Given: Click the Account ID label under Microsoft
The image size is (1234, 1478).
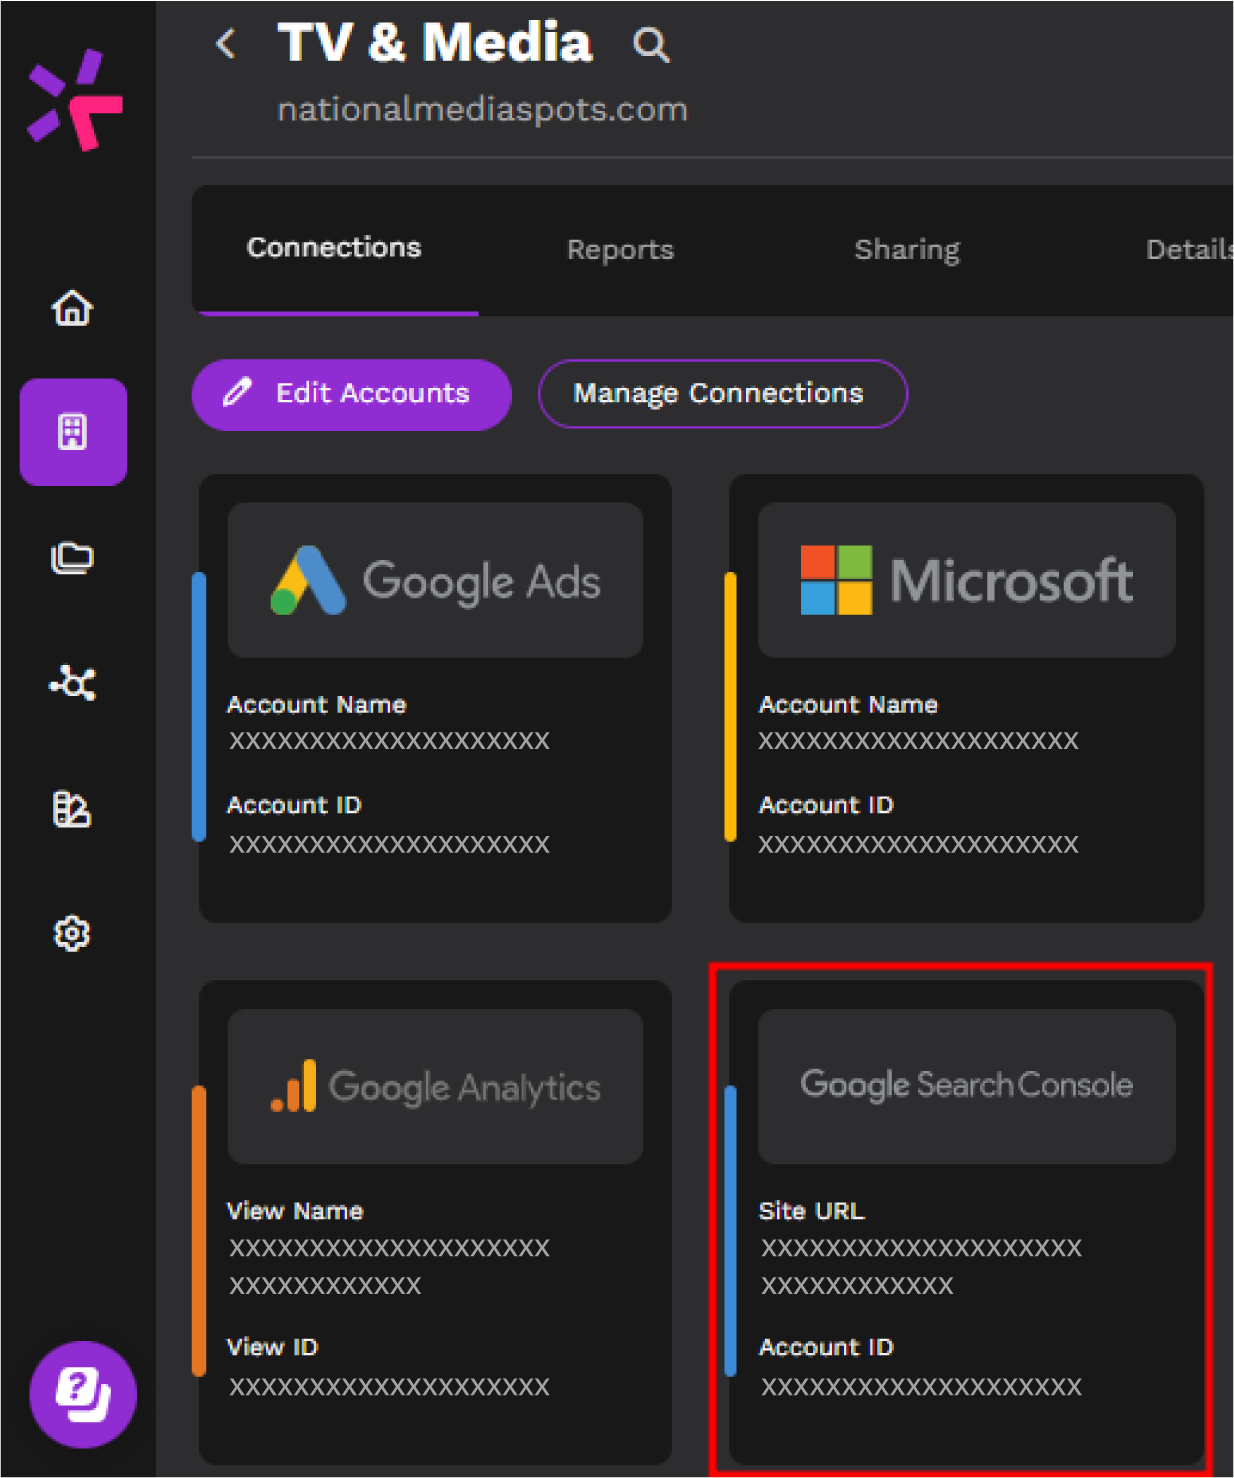Looking at the screenshot, I should (x=826, y=805).
